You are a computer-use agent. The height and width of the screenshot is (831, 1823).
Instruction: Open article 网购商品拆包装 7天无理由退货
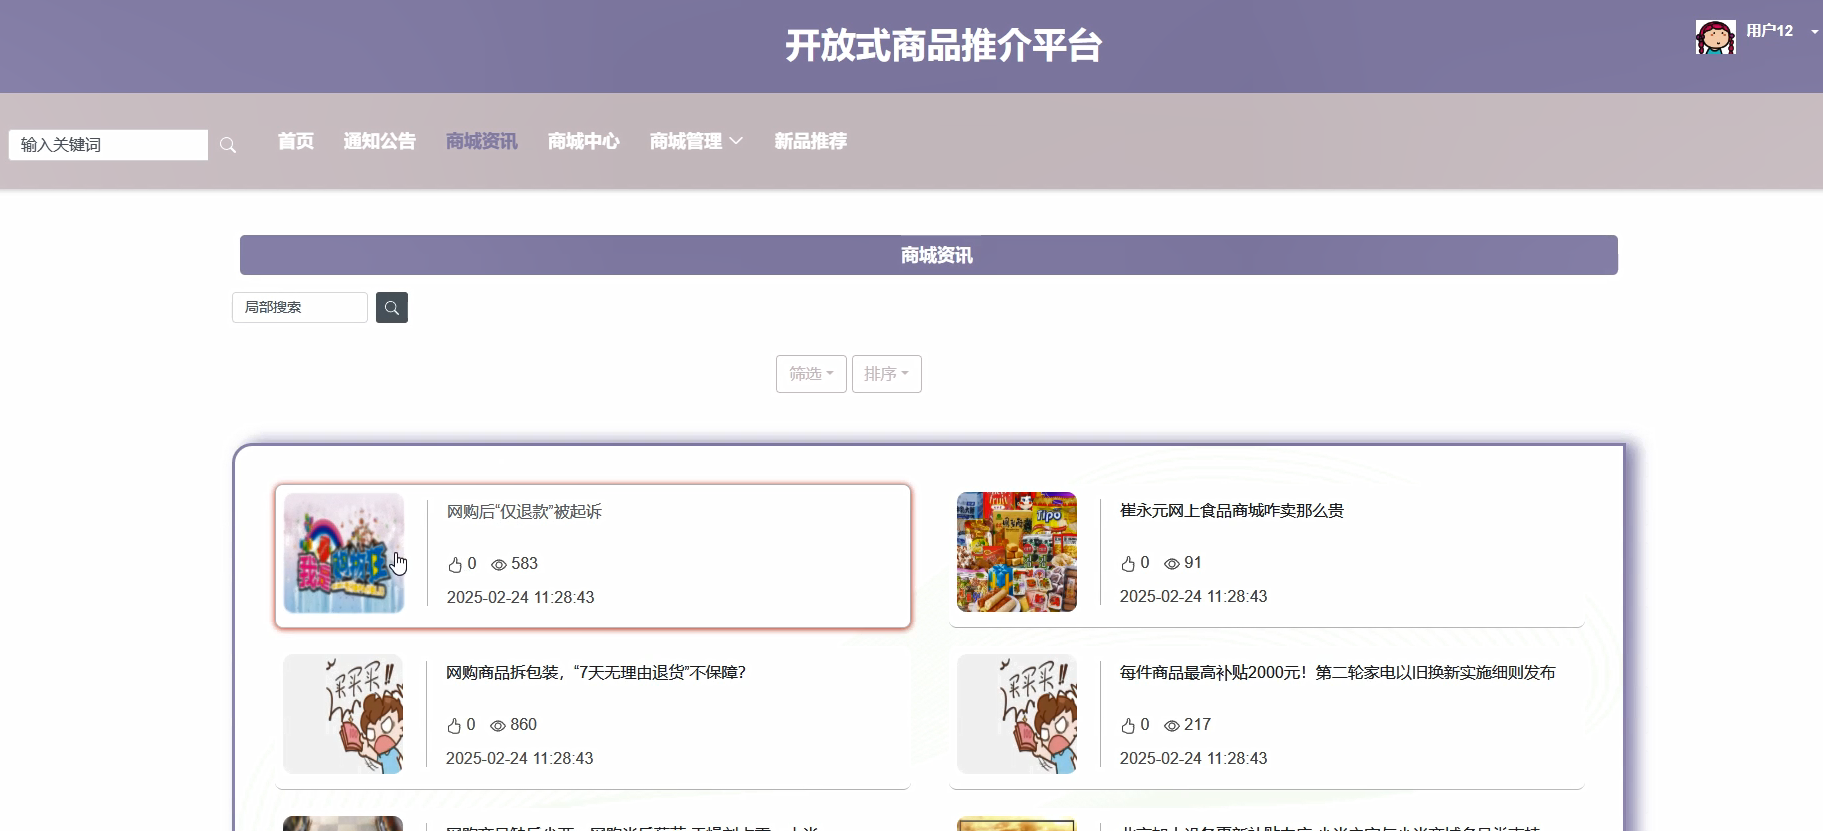596,673
